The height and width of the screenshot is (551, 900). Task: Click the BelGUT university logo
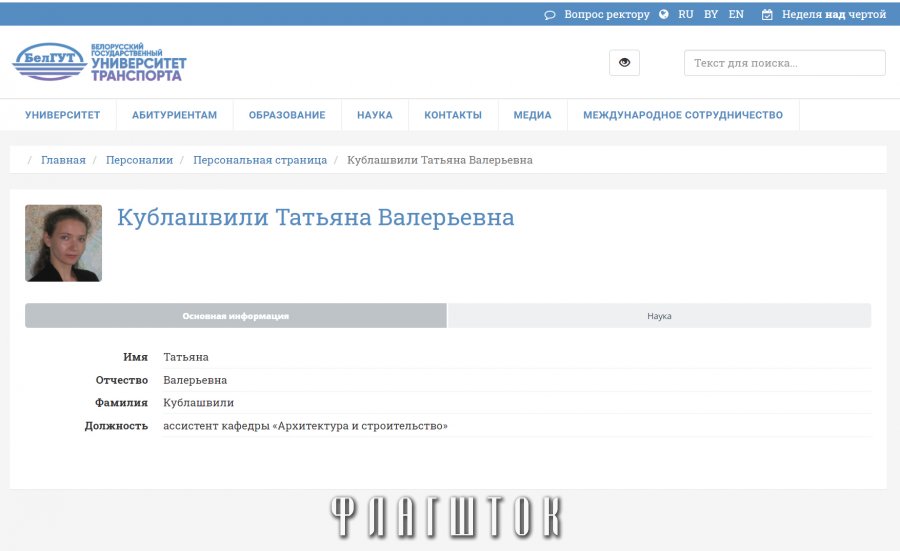point(99,62)
